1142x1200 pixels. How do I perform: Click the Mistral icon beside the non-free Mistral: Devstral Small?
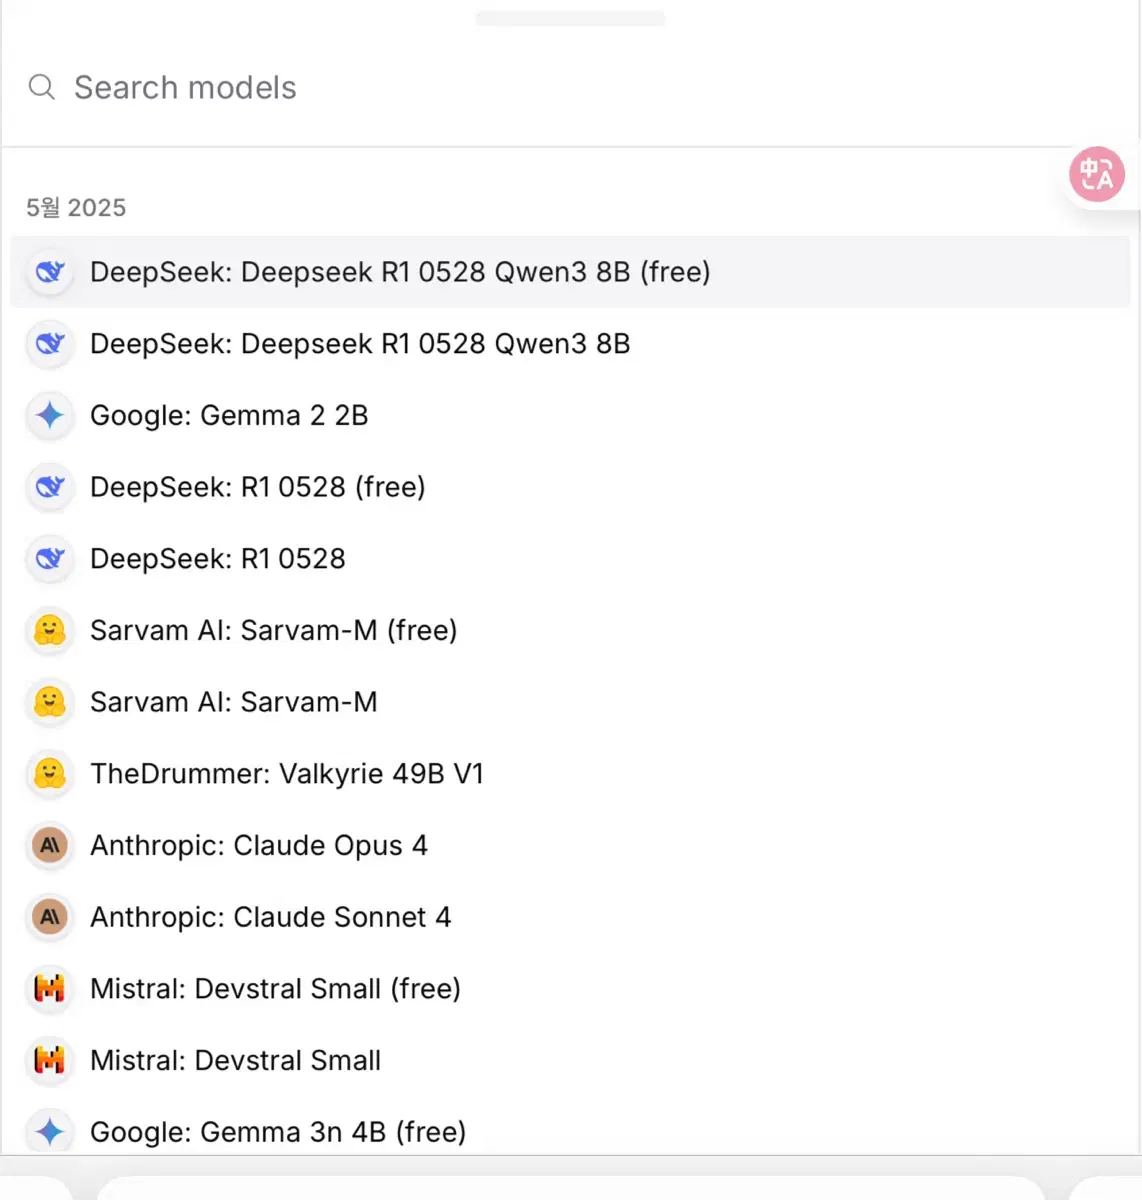(x=50, y=1060)
